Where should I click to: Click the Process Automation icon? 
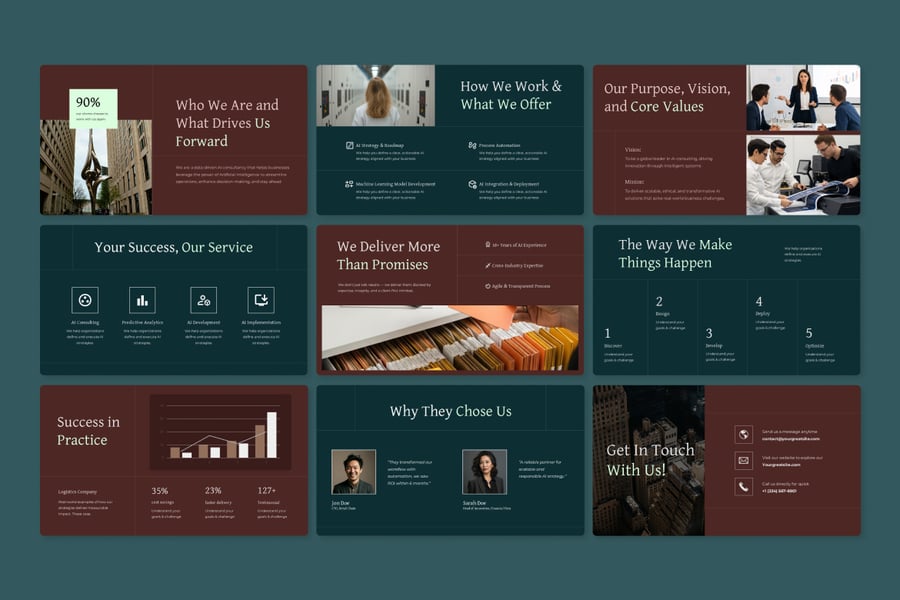click(472, 145)
